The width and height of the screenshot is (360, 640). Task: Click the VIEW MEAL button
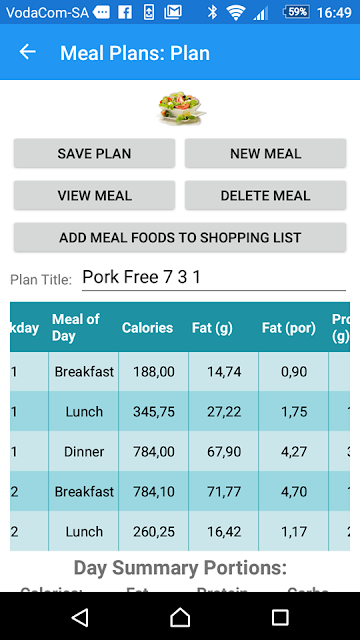pos(94,196)
